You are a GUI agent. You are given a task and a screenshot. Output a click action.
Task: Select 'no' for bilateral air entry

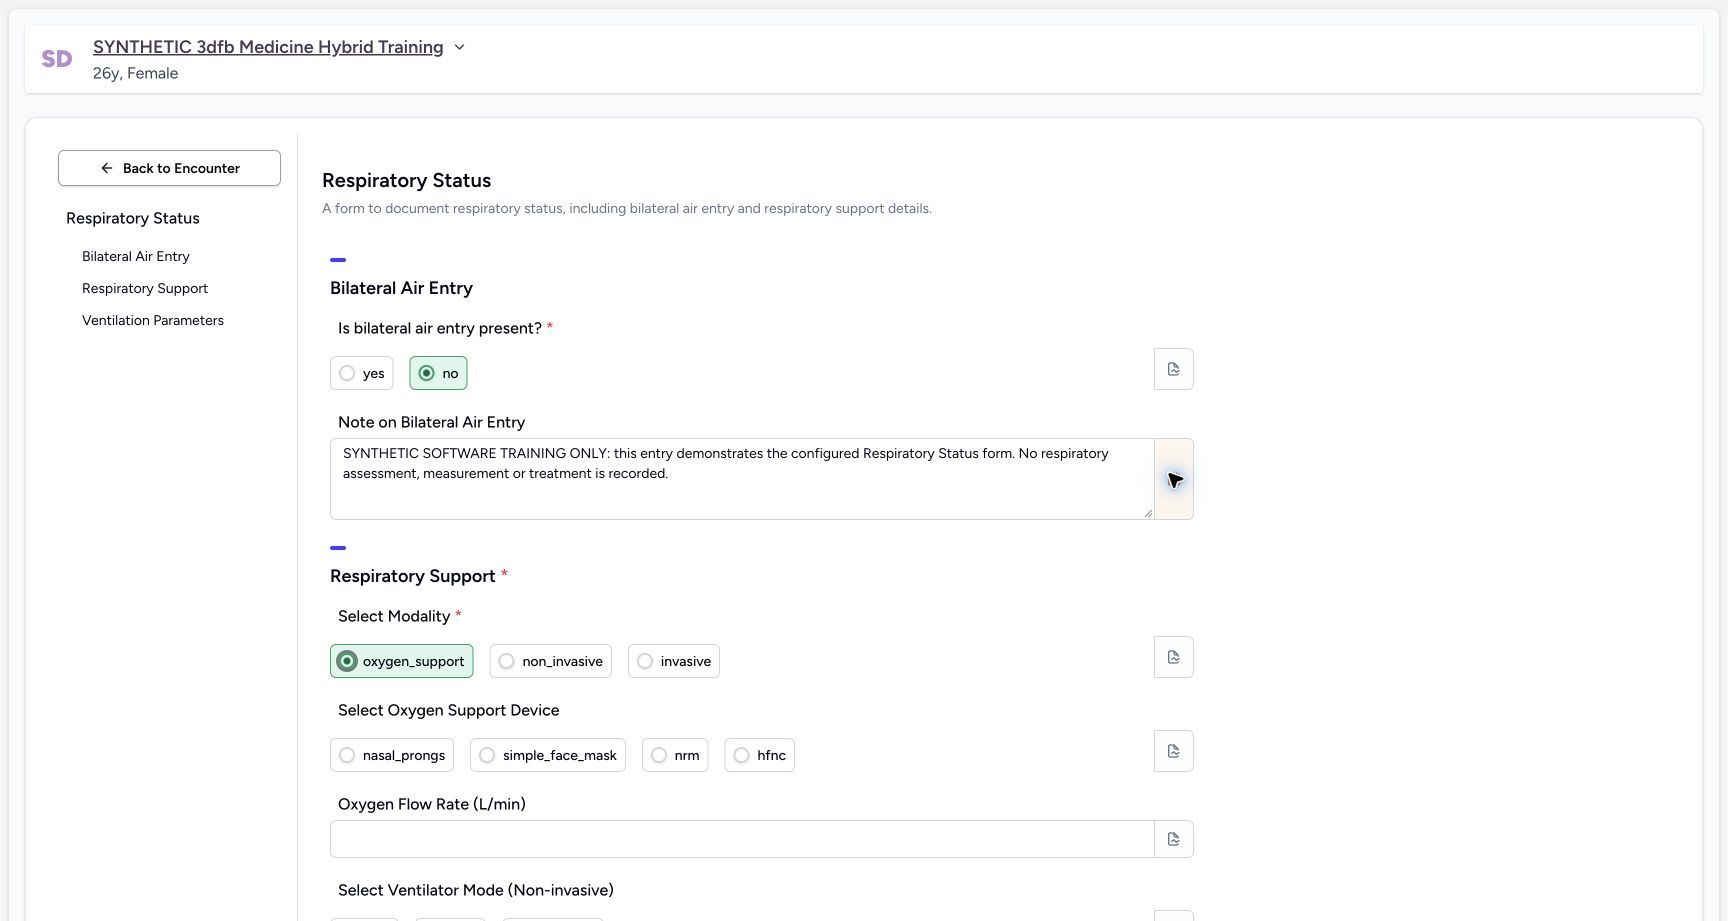click(438, 373)
